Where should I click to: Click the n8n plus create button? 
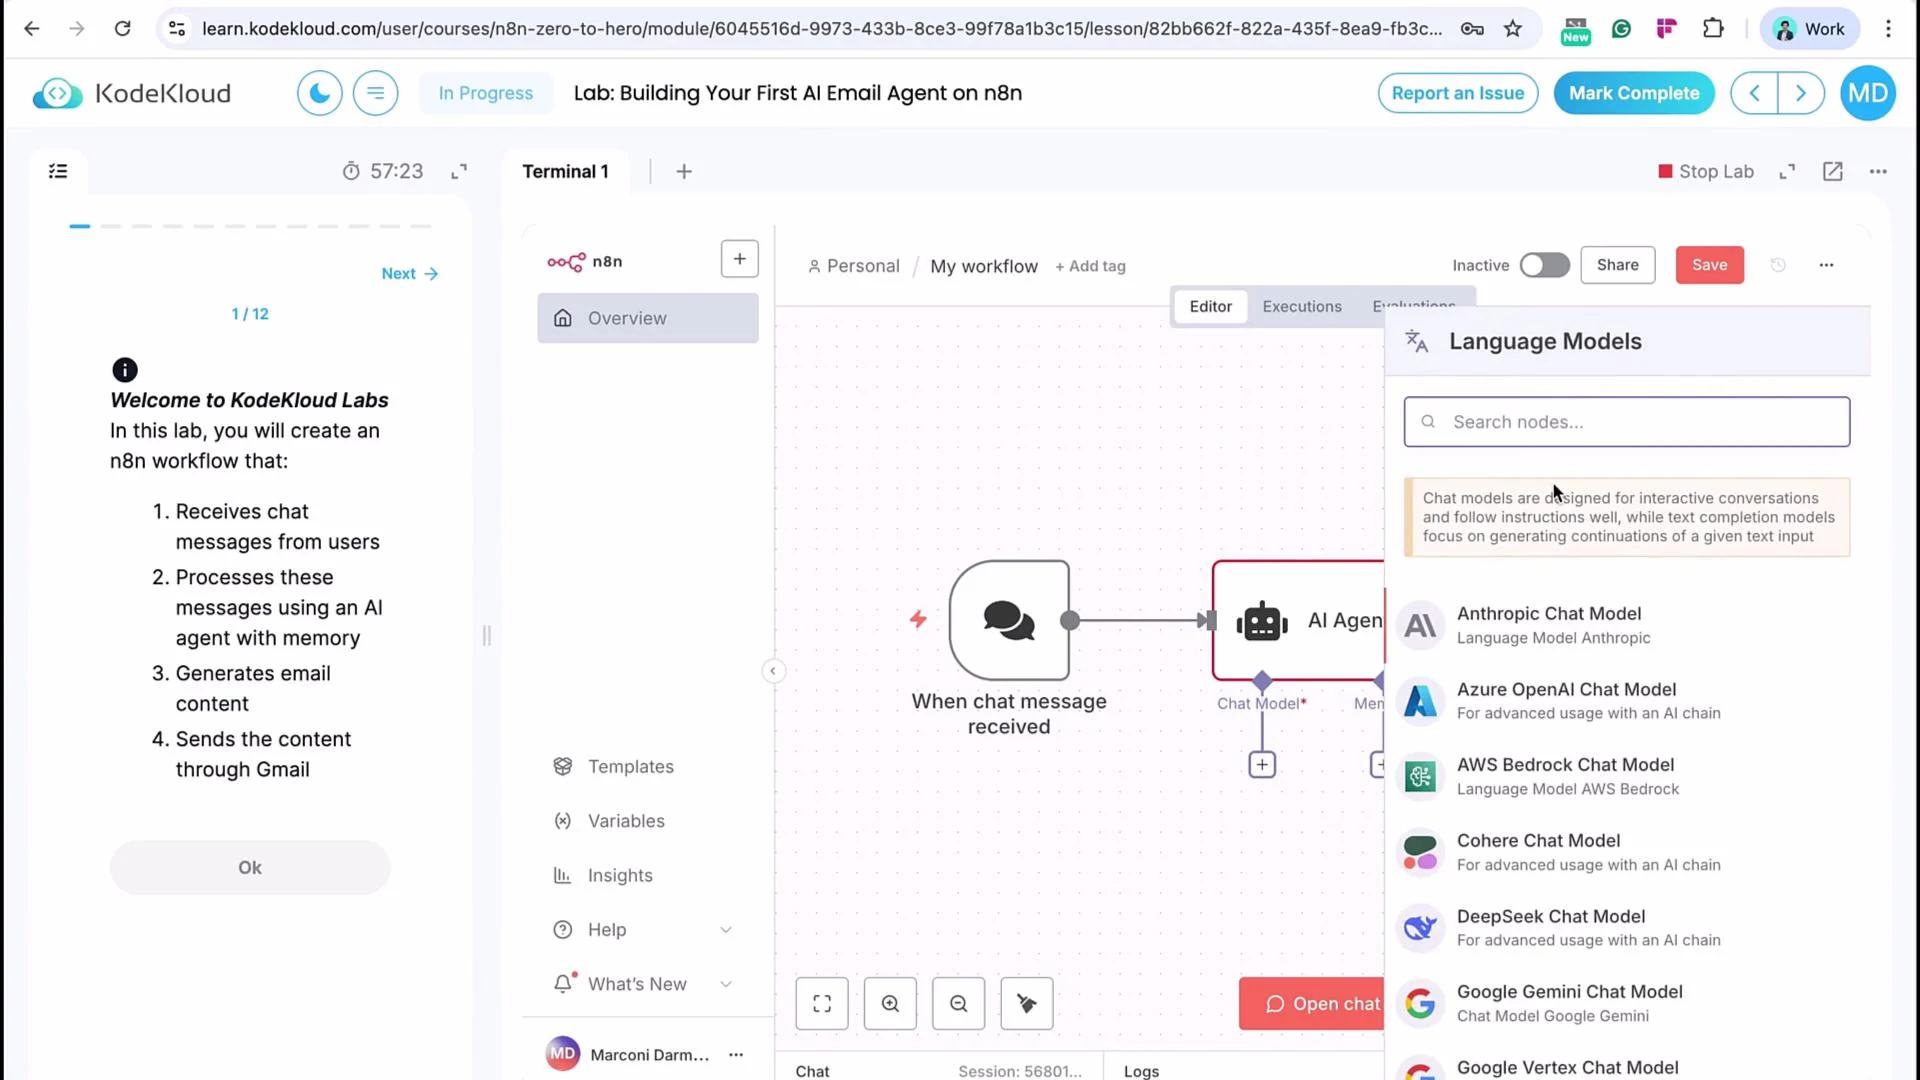tap(740, 259)
